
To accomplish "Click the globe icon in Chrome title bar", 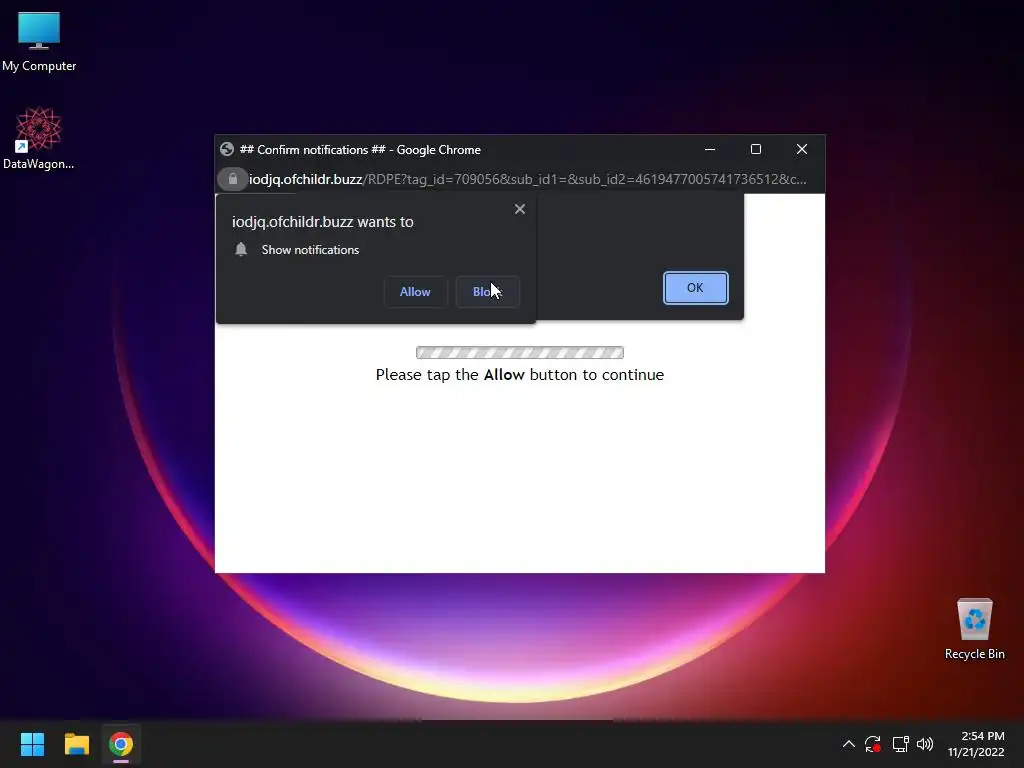I will point(227,150).
